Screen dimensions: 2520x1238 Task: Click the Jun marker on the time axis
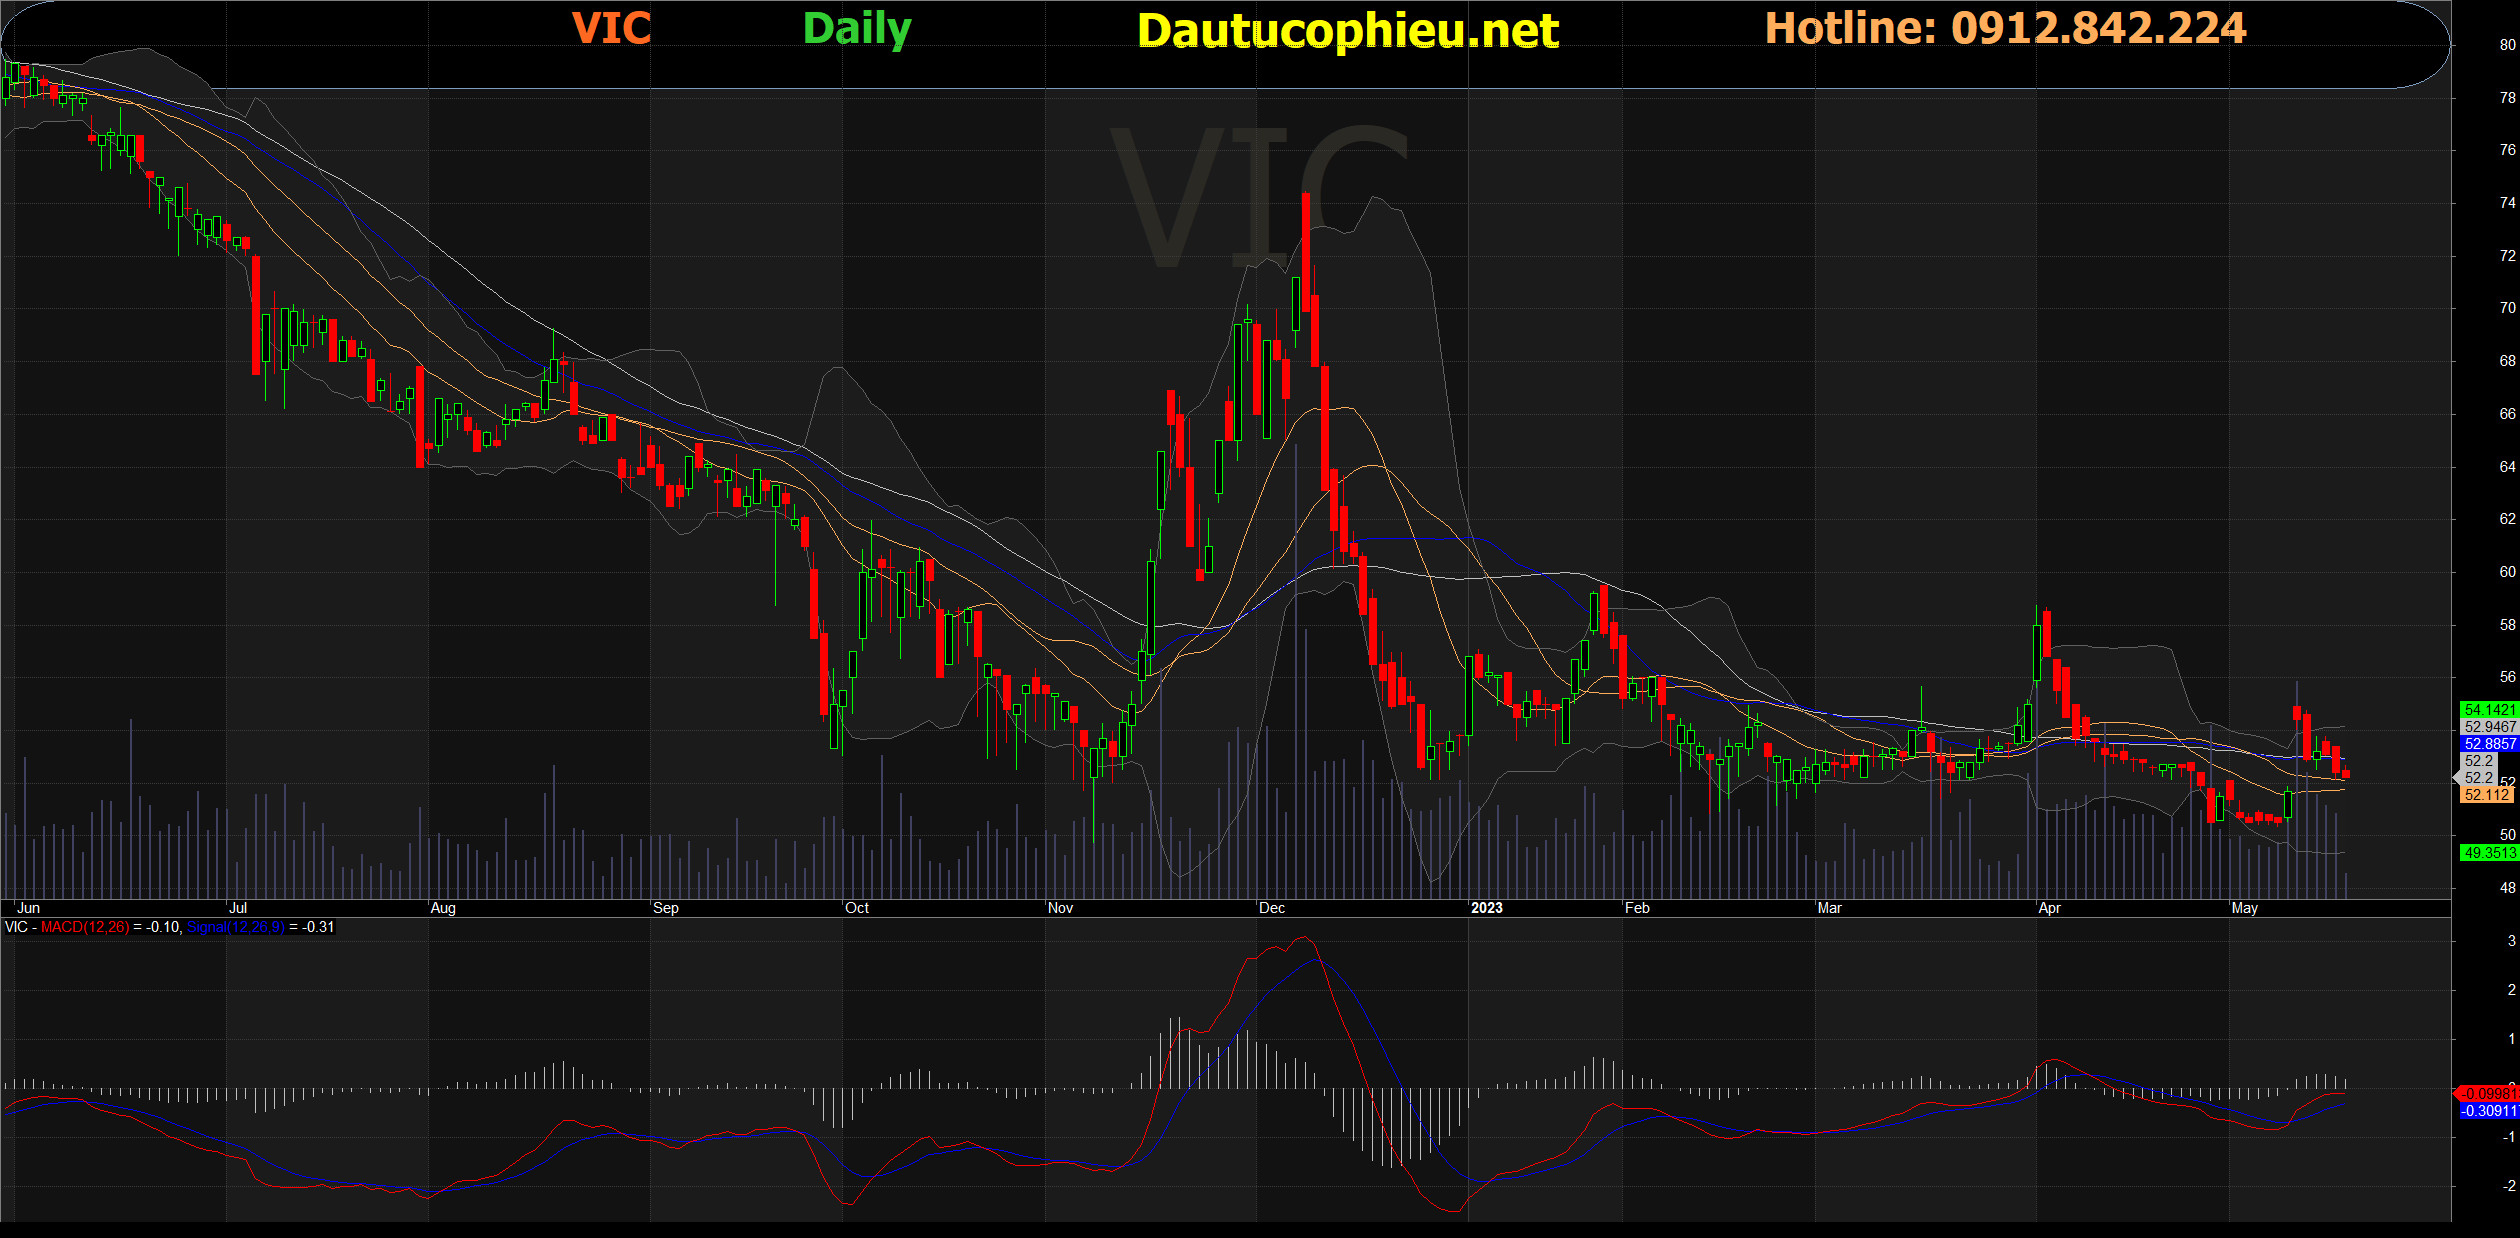click(x=29, y=908)
